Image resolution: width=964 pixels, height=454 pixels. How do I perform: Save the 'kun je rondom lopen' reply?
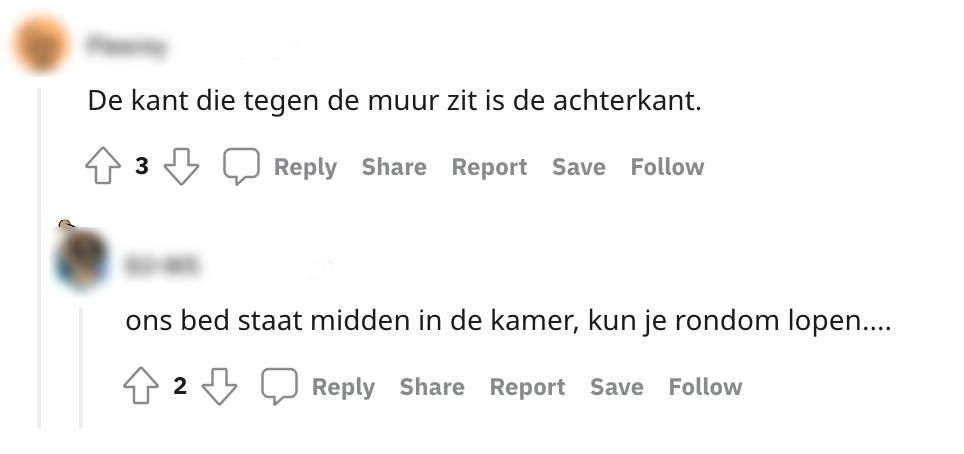(616, 387)
